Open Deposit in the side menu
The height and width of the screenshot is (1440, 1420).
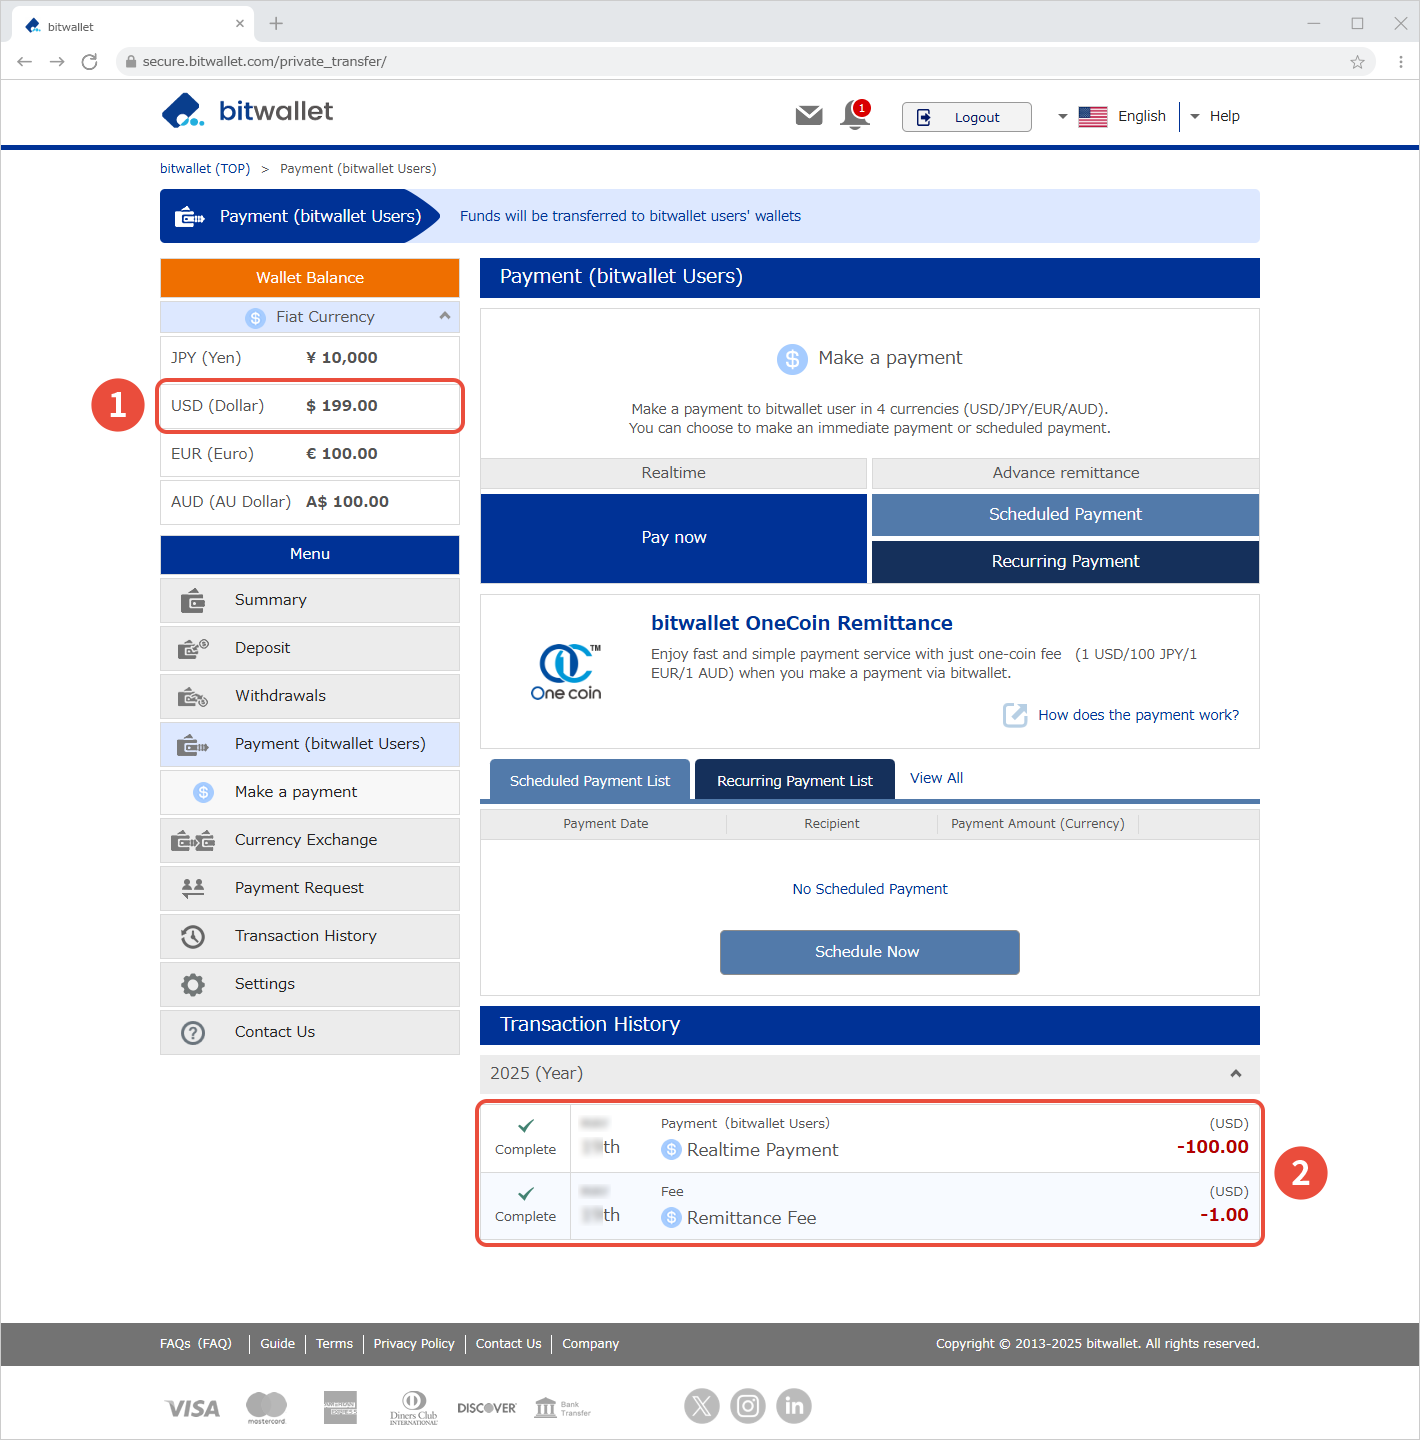pos(310,648)
